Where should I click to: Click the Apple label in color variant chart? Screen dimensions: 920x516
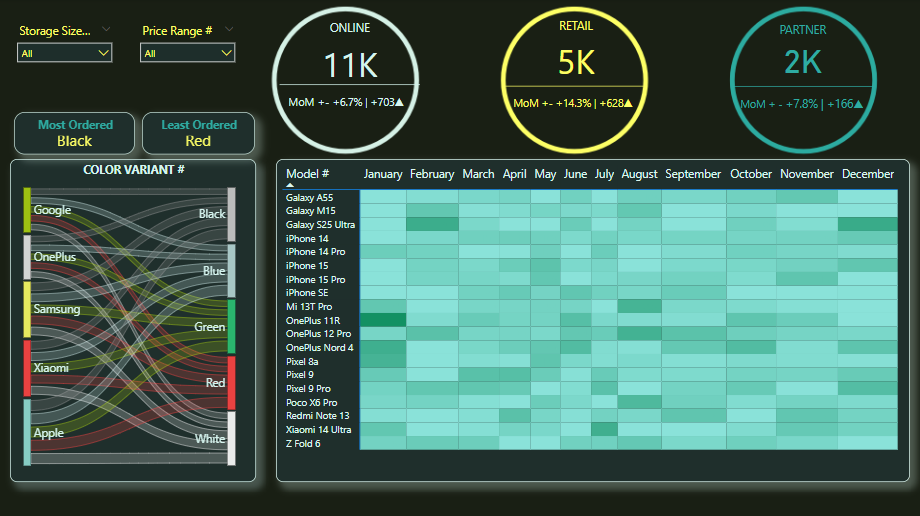click(49, 433)
